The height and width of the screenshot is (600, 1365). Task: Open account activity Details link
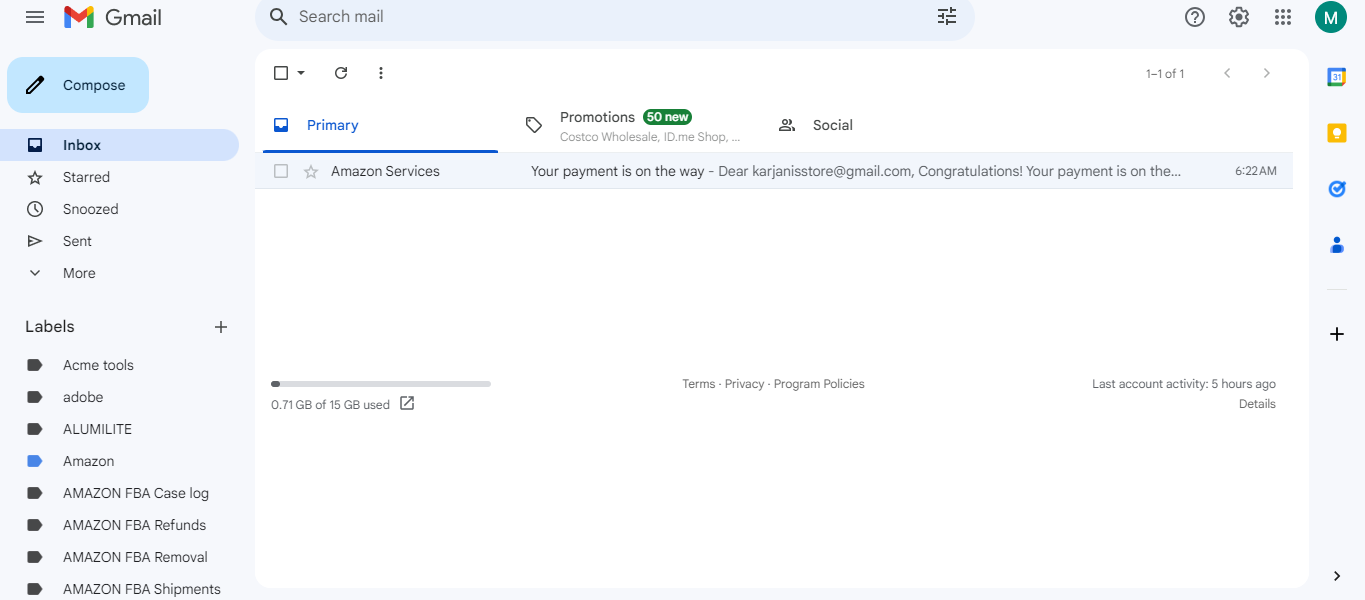(x=1257, y=404)
